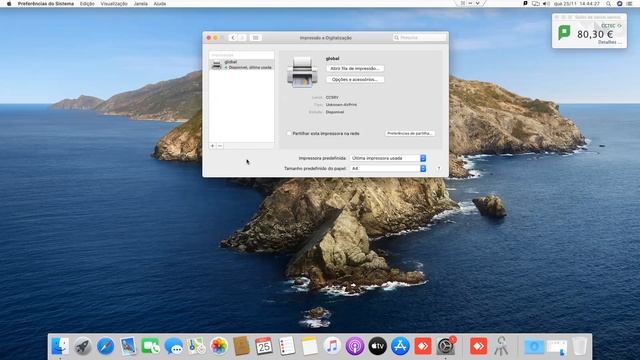Open Contacts from the Dock
This screenshot has height=360, width=640.
coord(241,346)
